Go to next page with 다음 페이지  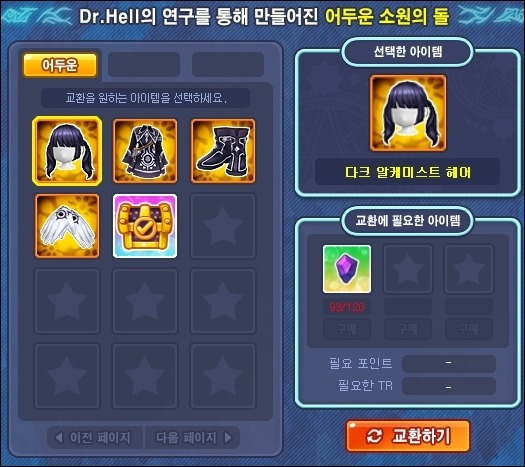(x=192, y=438)
